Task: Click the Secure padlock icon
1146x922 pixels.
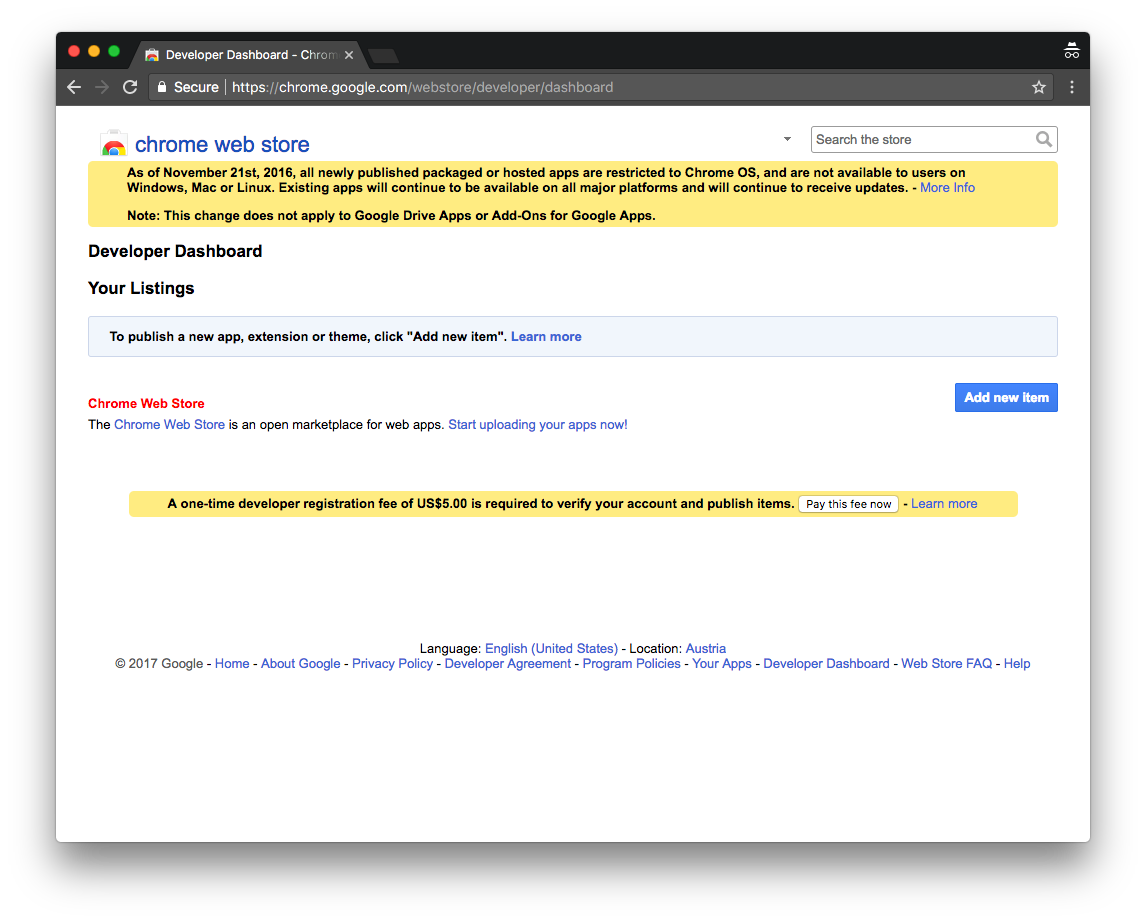Action: tap(162, 87)
